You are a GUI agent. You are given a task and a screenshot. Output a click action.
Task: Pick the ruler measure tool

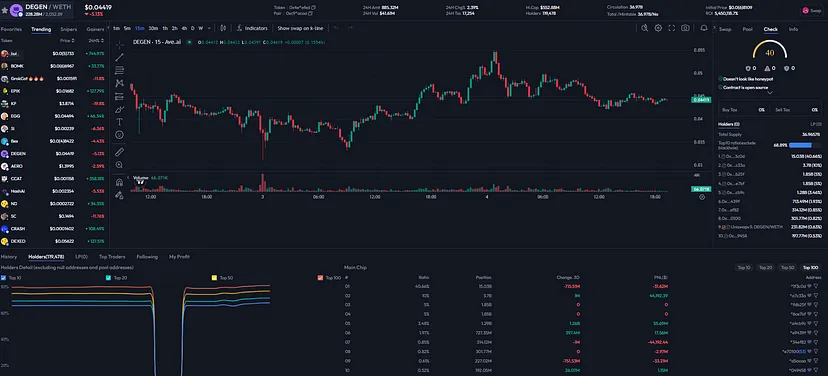(x=119, y=152)
